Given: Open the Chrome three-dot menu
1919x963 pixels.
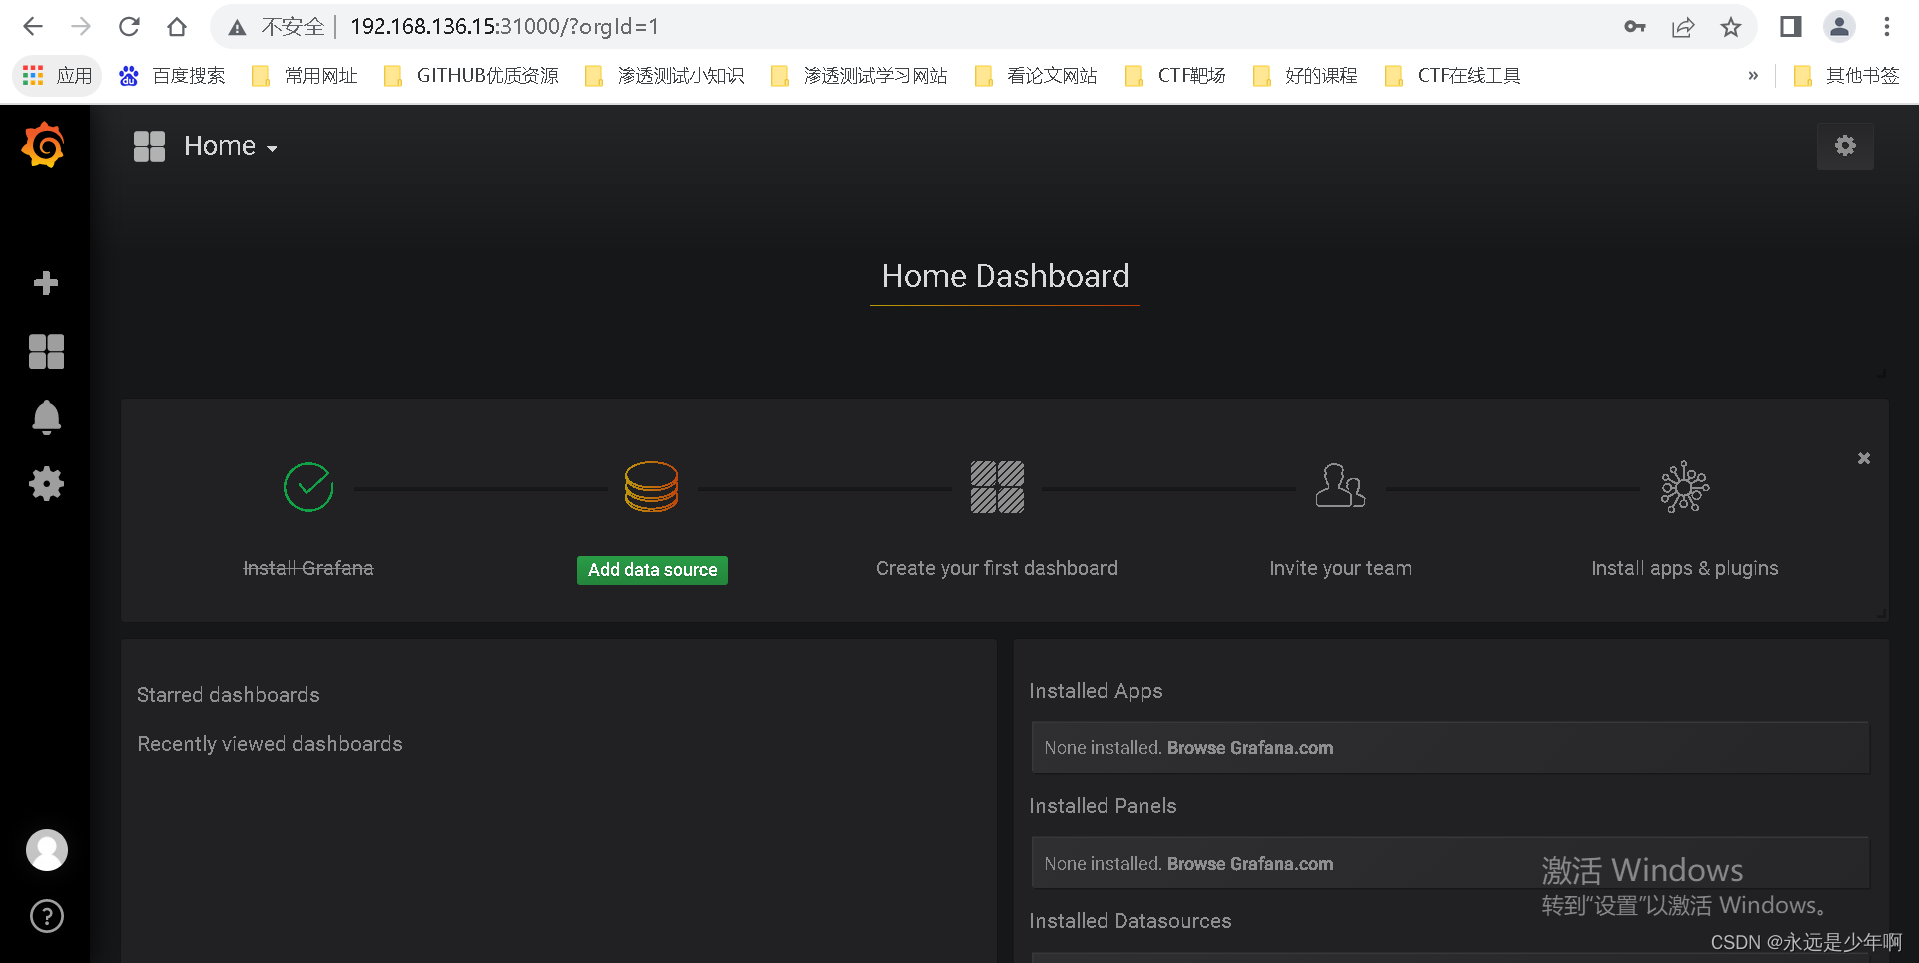Looking at the screenshot, I should pyautogui.click(x=1887, y=27).
